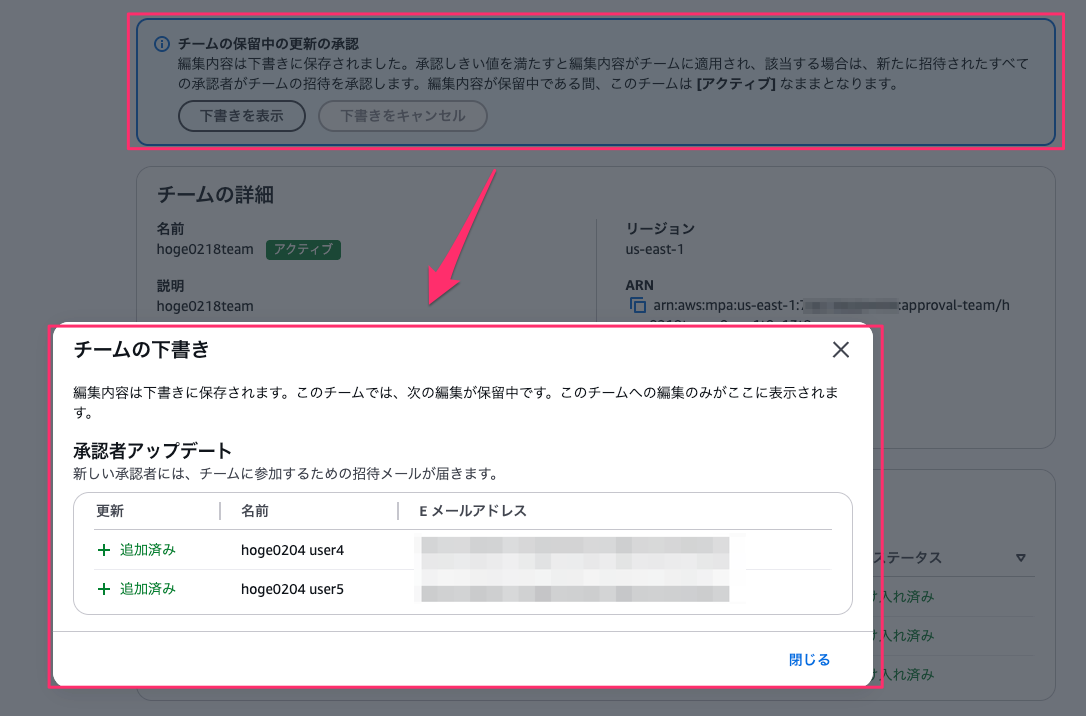Screen dimensions: 1086x716
Task: Click the ARN value starting with arn:aws:mpa
Action: (x=830, y=306)
